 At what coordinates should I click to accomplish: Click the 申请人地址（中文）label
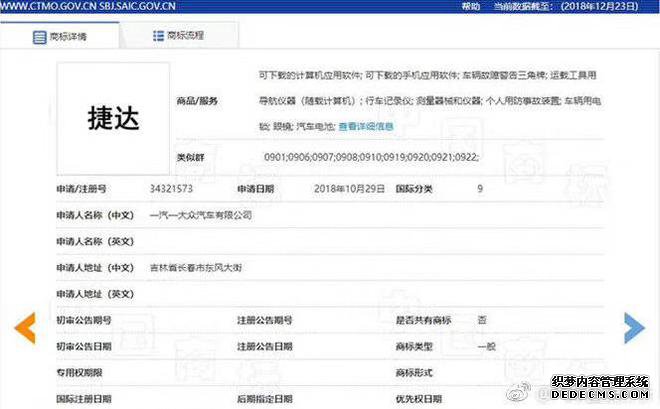point(95,268)
